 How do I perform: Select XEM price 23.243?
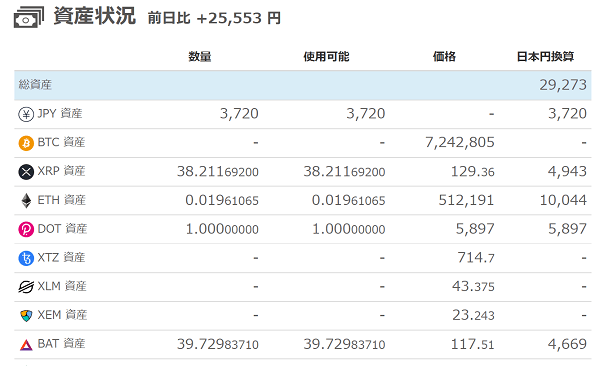click(473, 315)
